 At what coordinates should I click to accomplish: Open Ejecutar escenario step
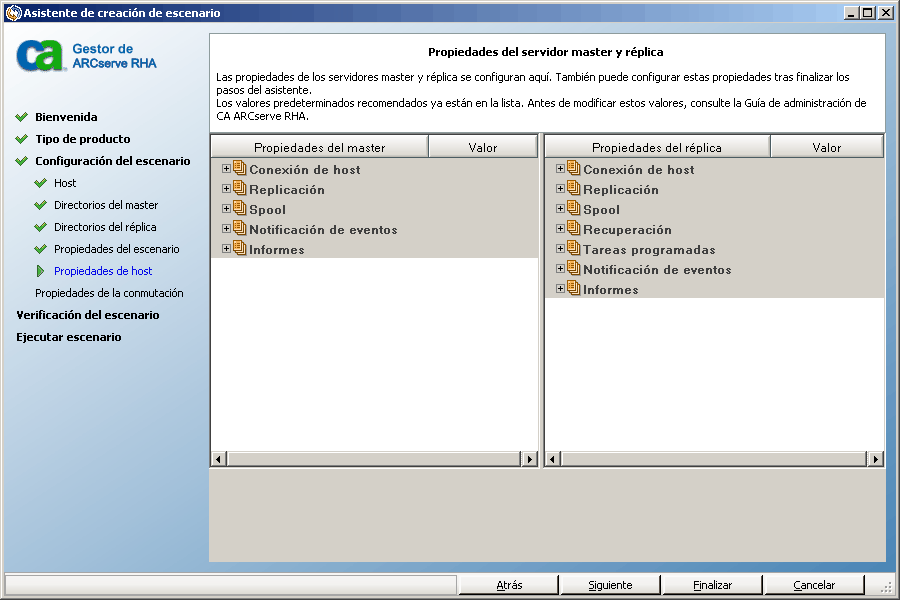click(69, 337)
